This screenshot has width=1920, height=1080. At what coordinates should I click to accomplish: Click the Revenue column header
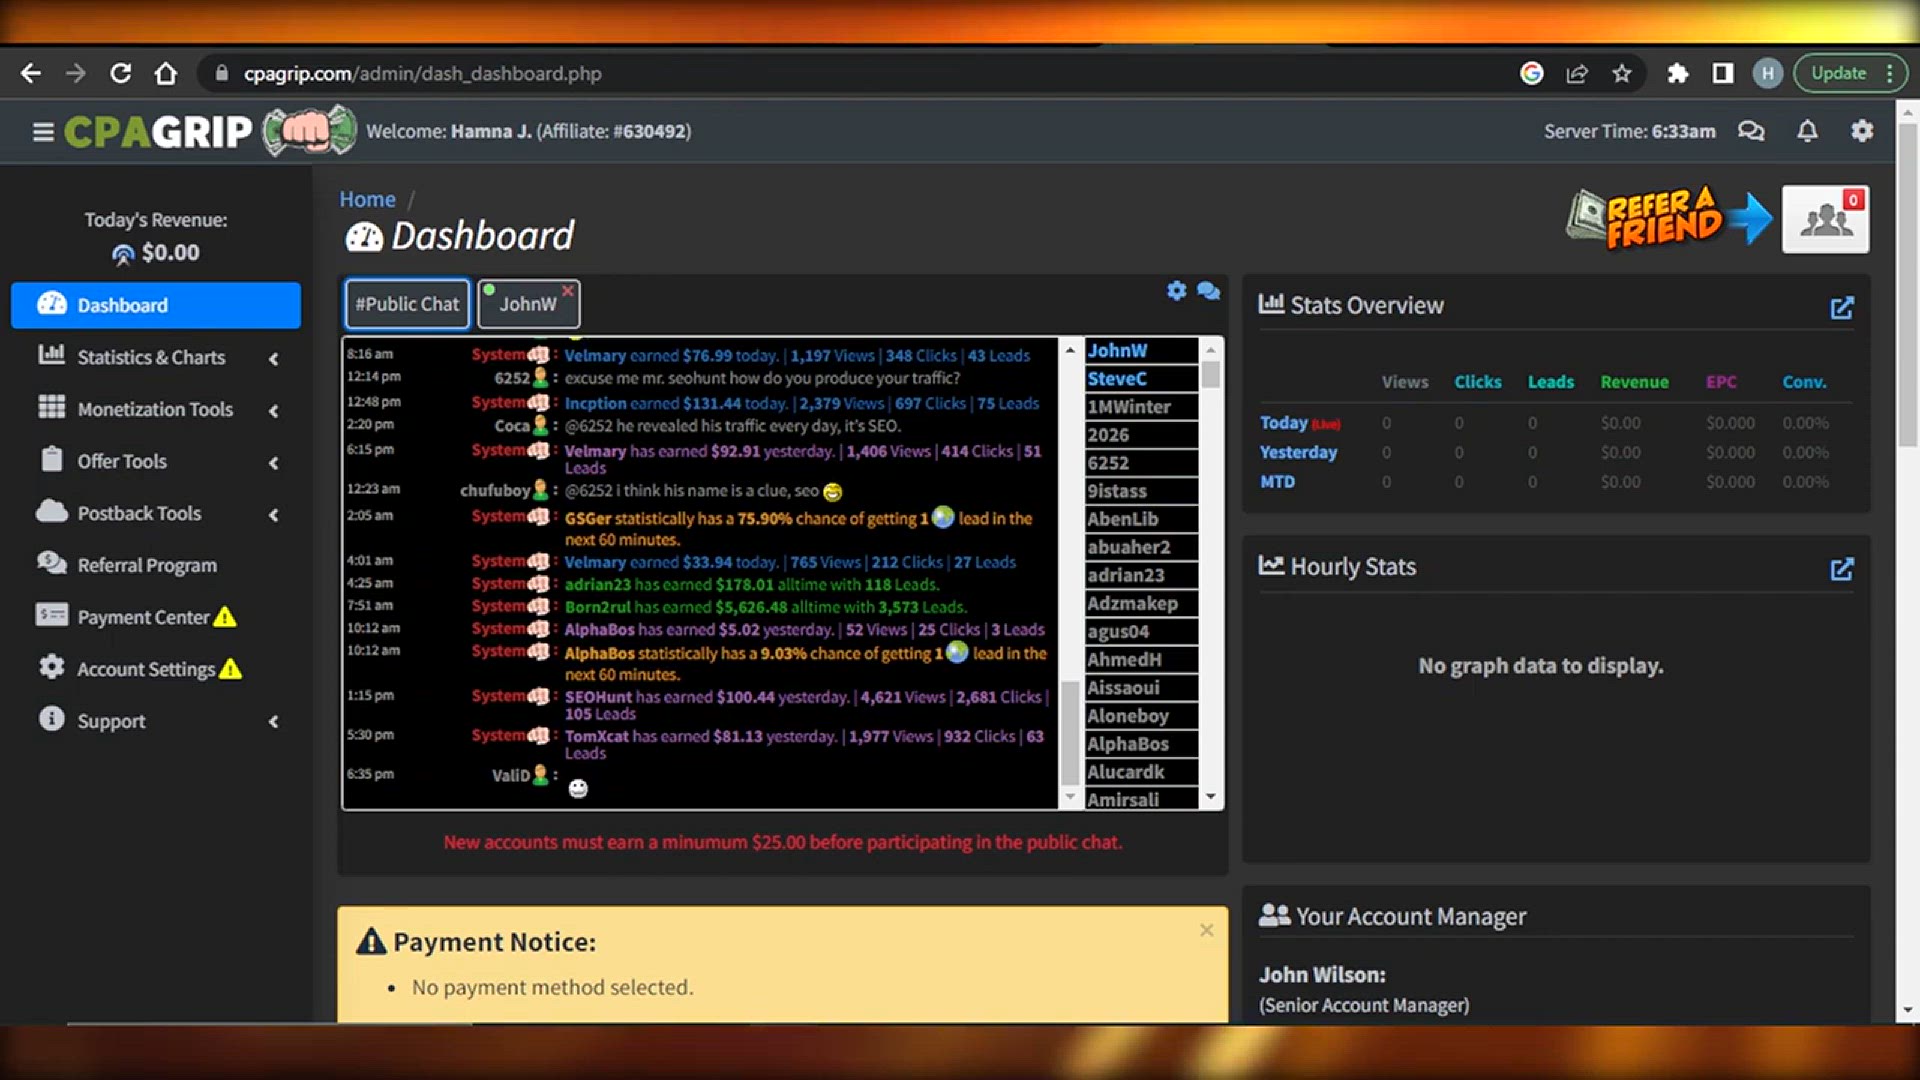1634,382
